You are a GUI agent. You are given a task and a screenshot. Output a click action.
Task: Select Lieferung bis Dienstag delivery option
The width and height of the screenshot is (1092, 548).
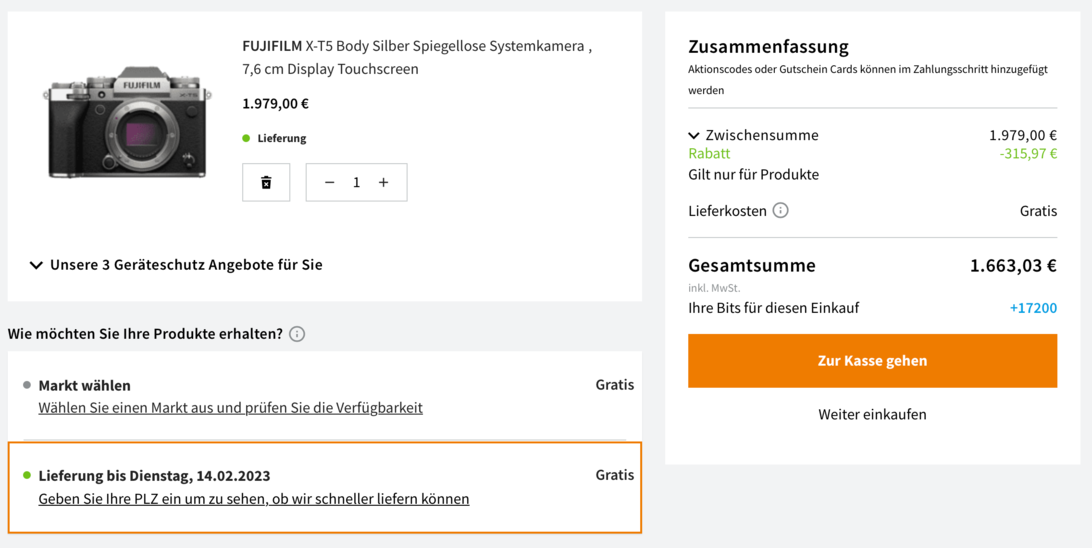tap(154, 475)
